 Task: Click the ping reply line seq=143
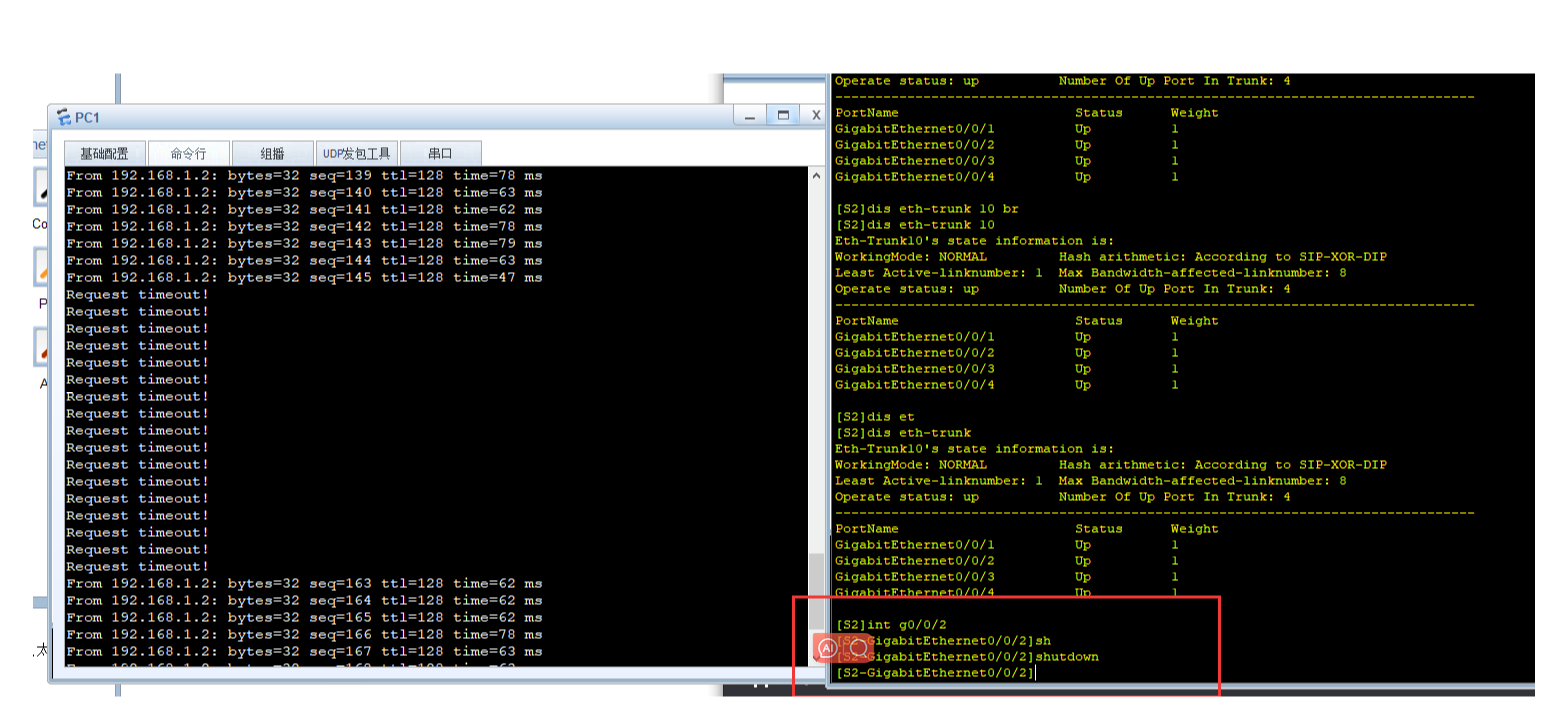click(304, 244)
